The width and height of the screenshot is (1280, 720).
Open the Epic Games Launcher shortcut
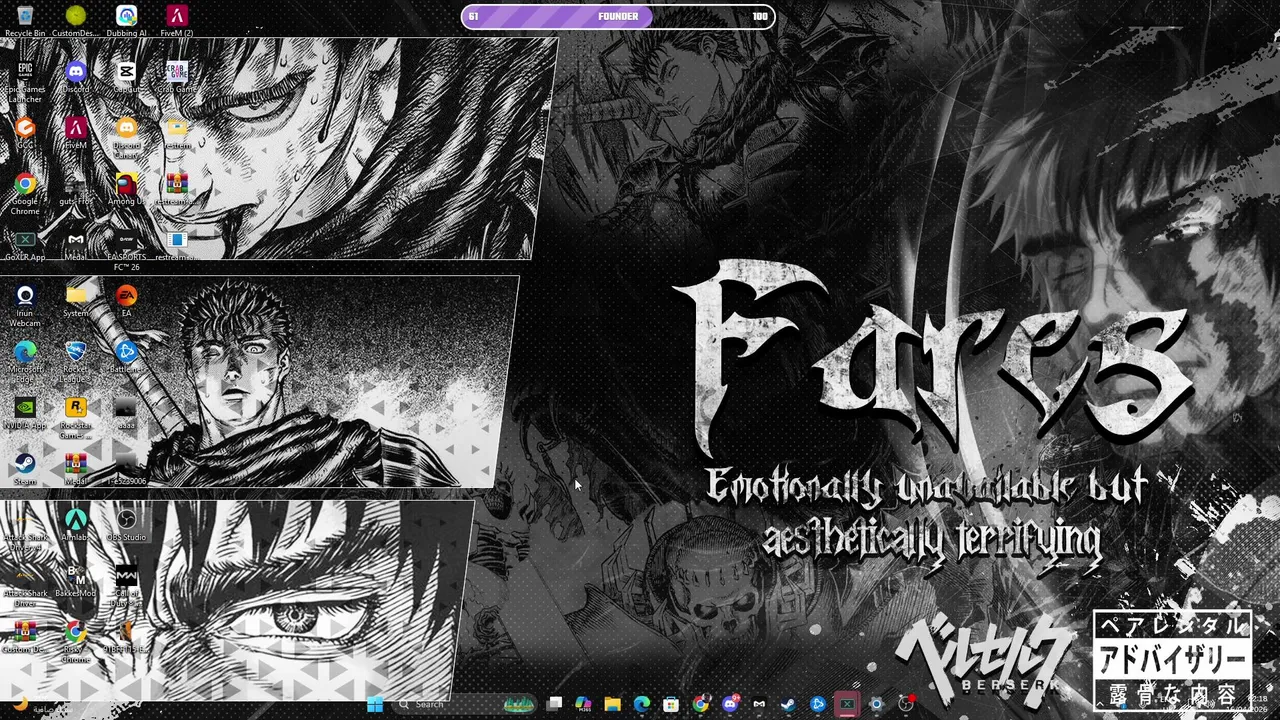25,81
